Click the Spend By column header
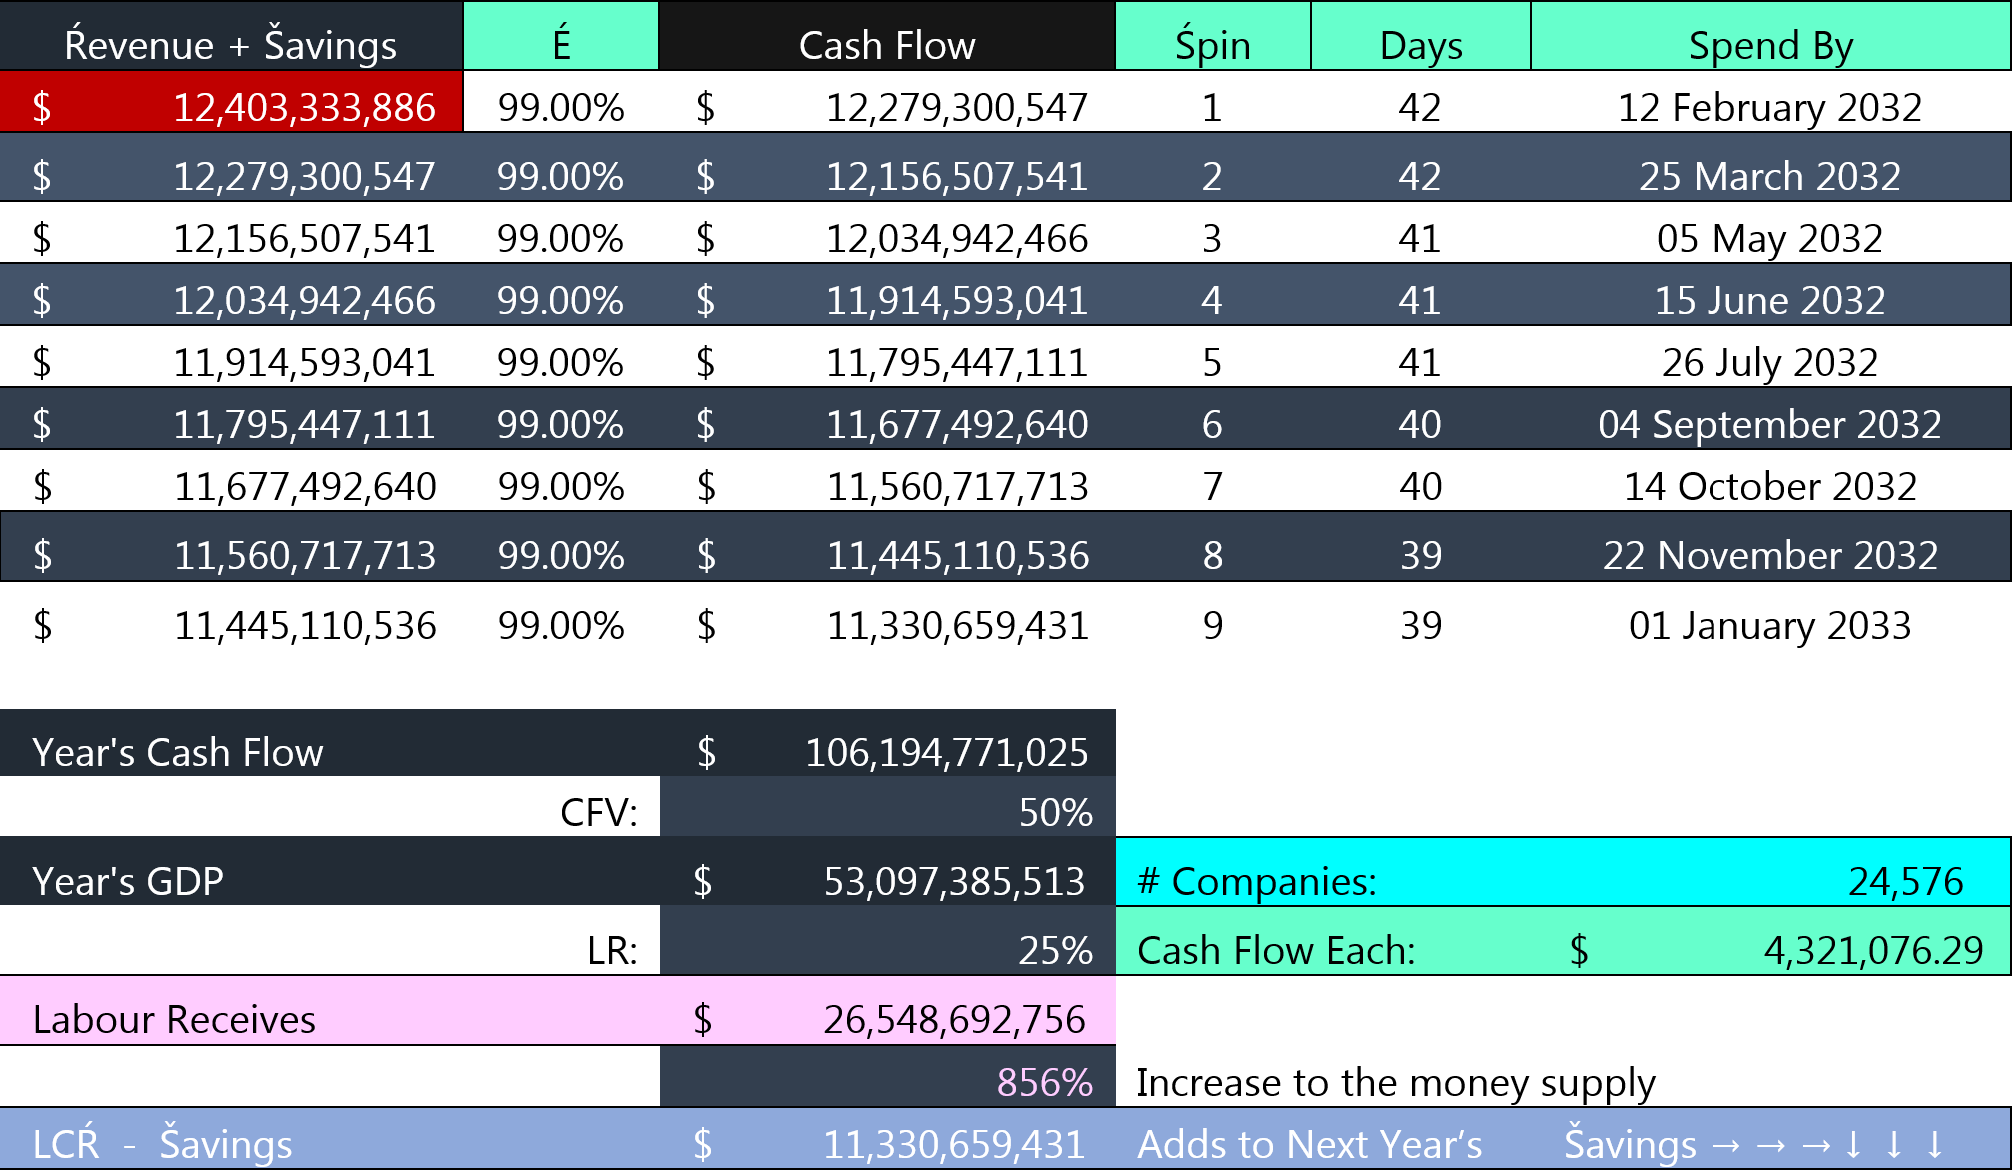This screenshot has width=2012, height=1170. click(1770, 42)
